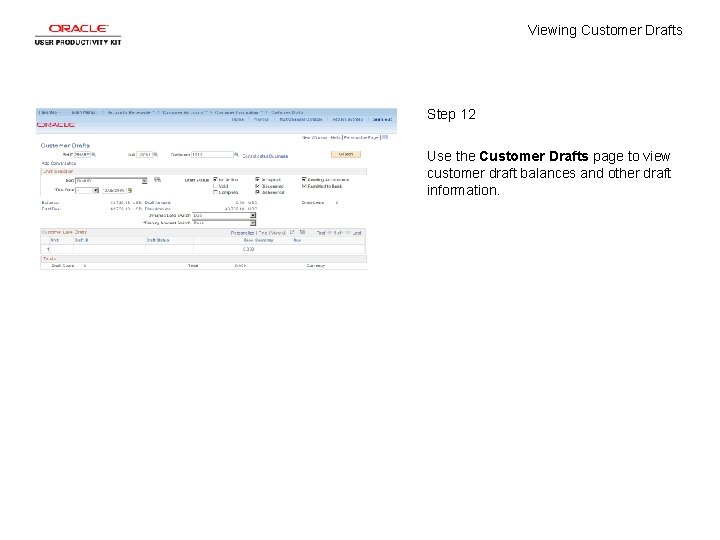The image size is (720, 540).
Task: Click the Customer lookup magnifier icon
Action: pyautogui.click(x=236, y=155)
